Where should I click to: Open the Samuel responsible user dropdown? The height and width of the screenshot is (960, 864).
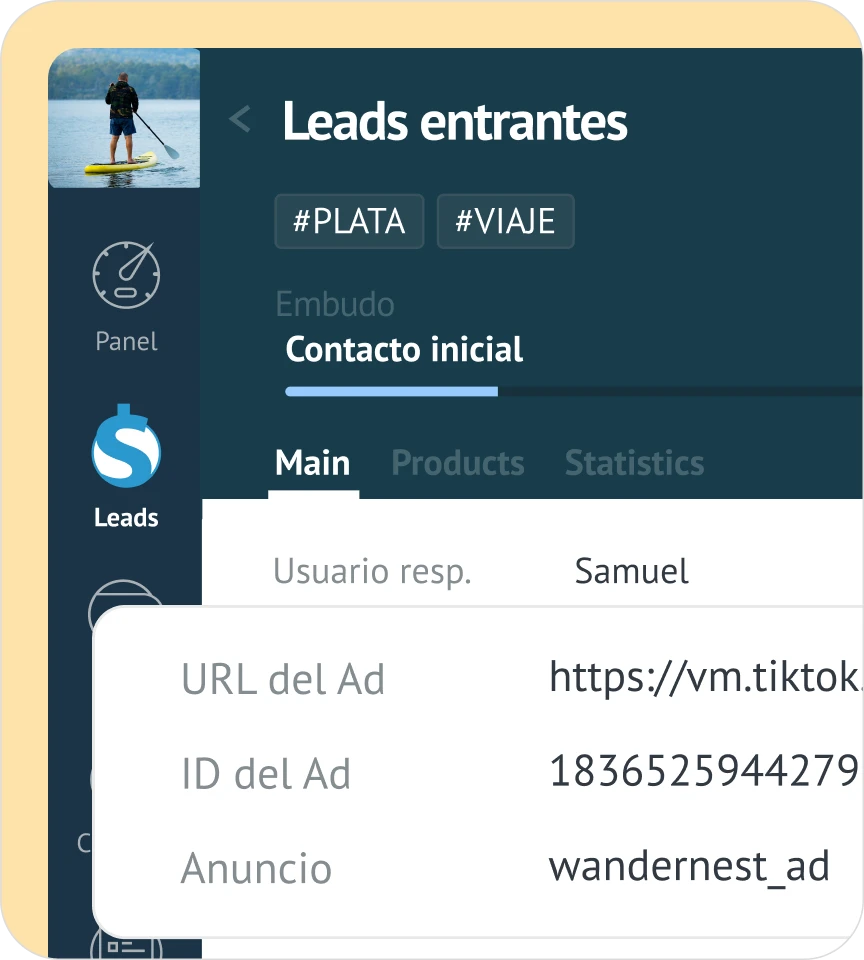pyautogui.click(x=631, y=571)
